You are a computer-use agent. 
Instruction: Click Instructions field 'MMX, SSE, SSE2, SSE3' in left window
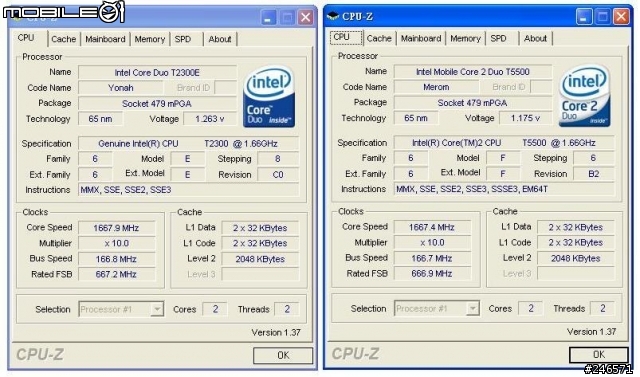[188, 190]
